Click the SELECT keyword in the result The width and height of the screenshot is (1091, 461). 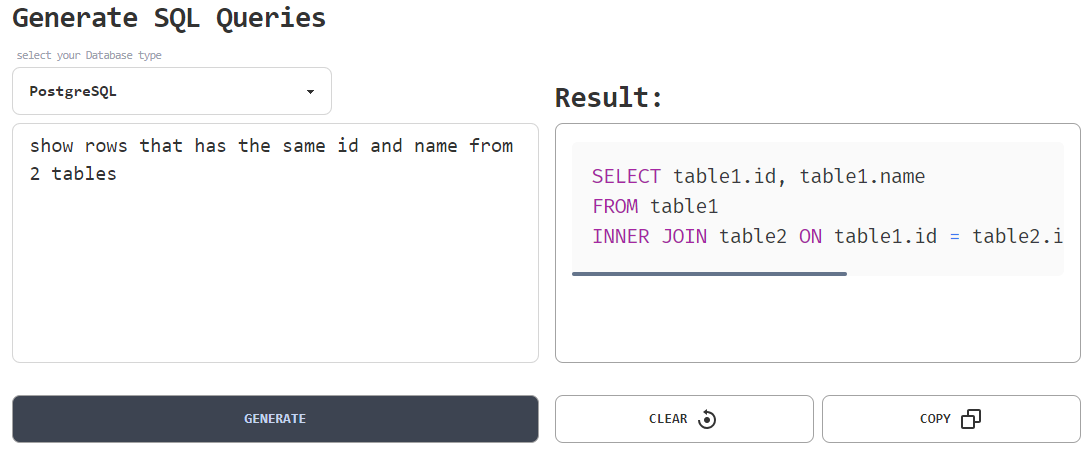pos(626,177)
